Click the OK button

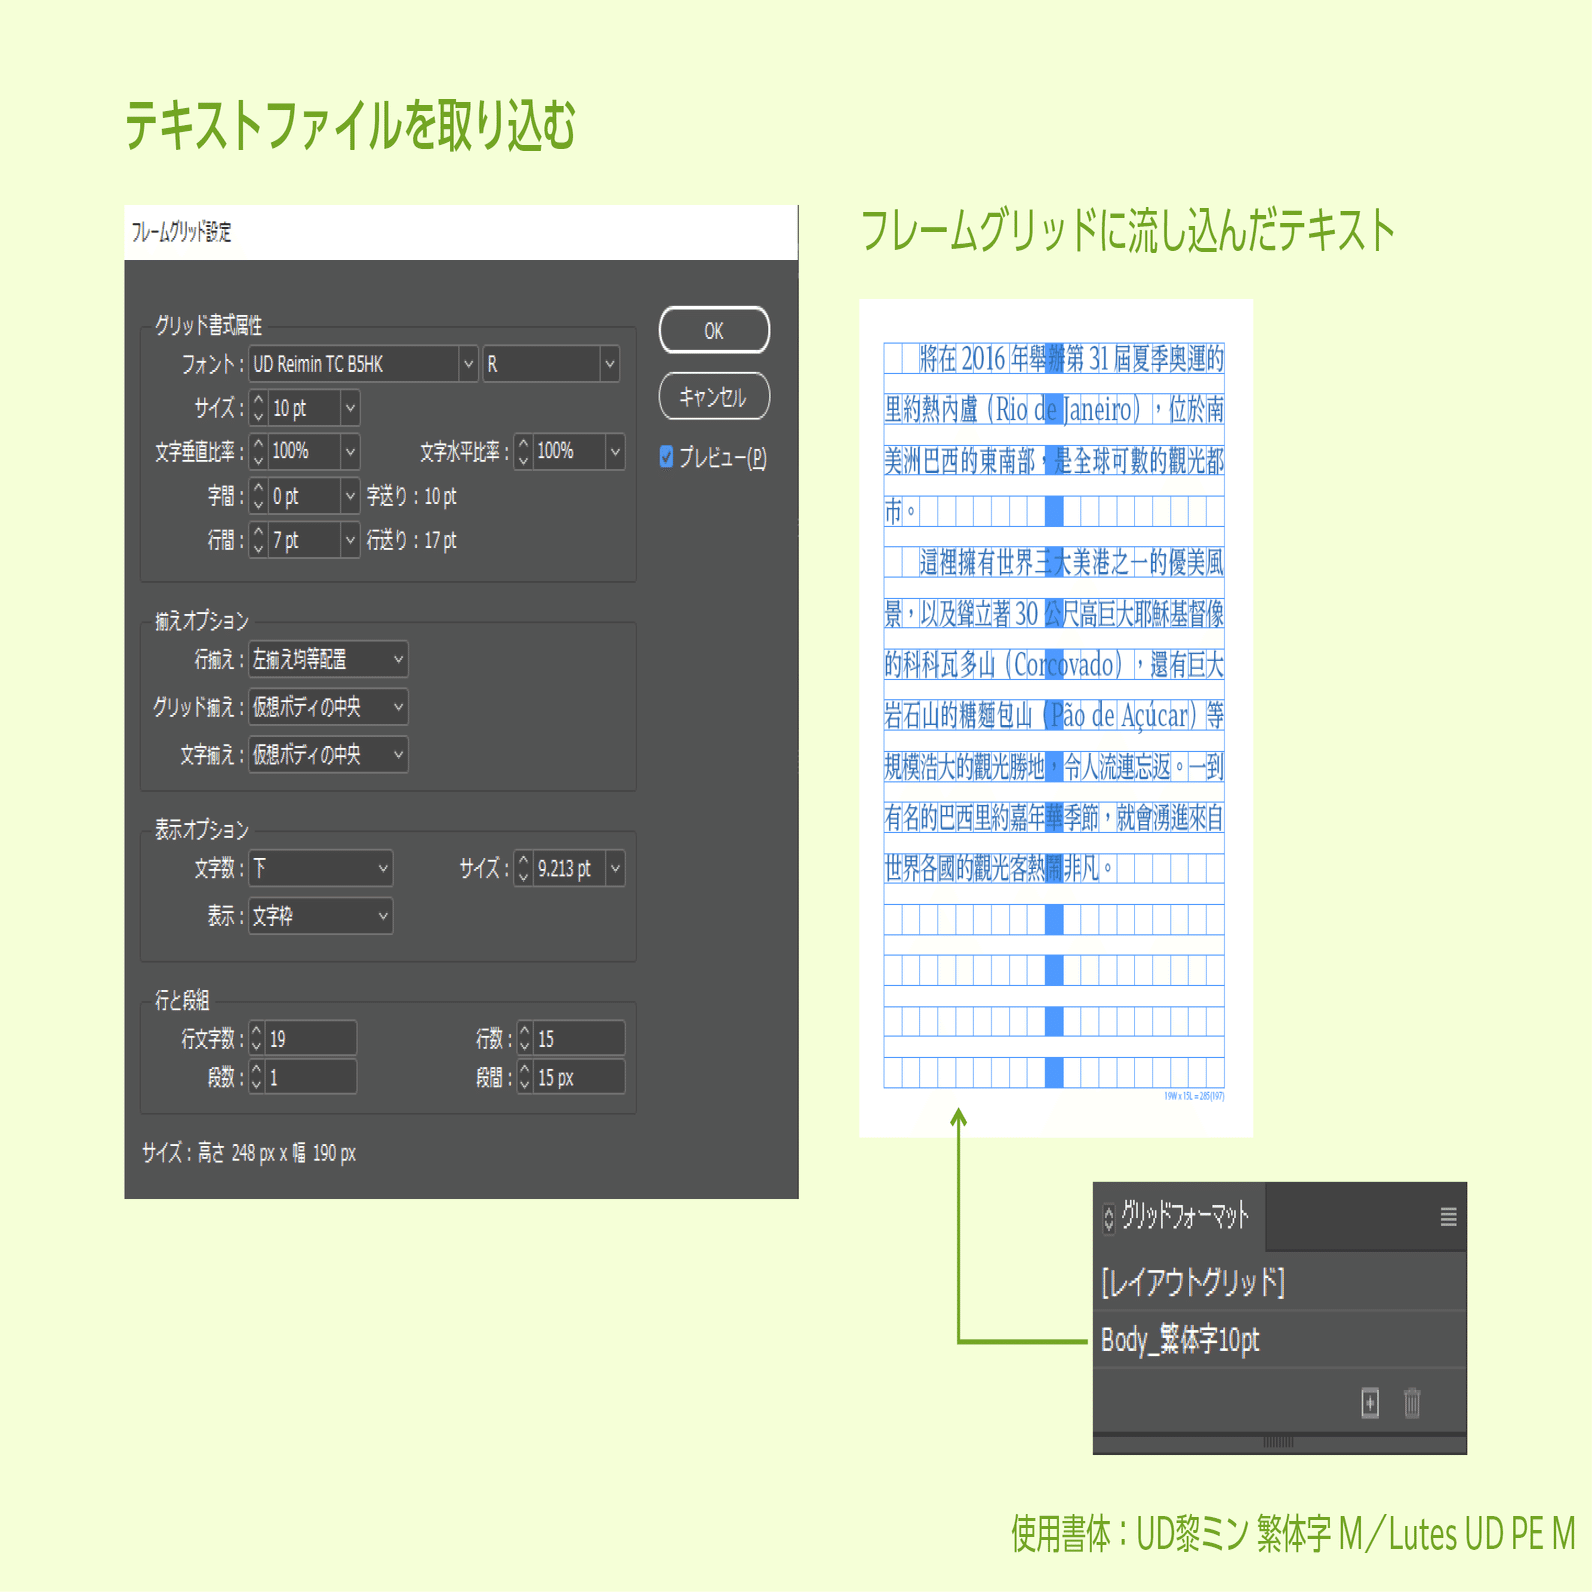point(714,330)
